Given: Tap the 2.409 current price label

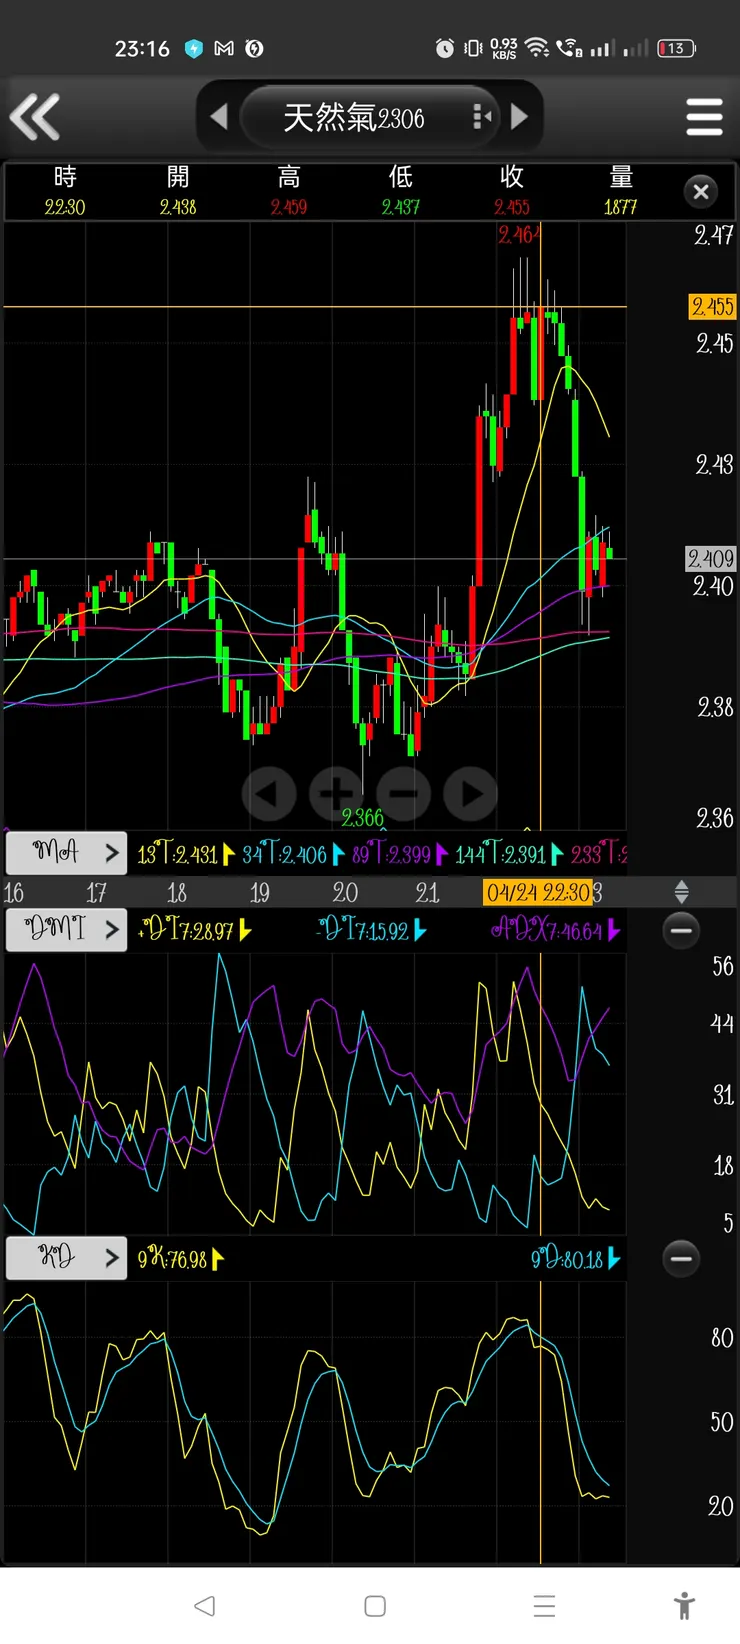Looking at the screenshot, I should [x=711, y=558].
